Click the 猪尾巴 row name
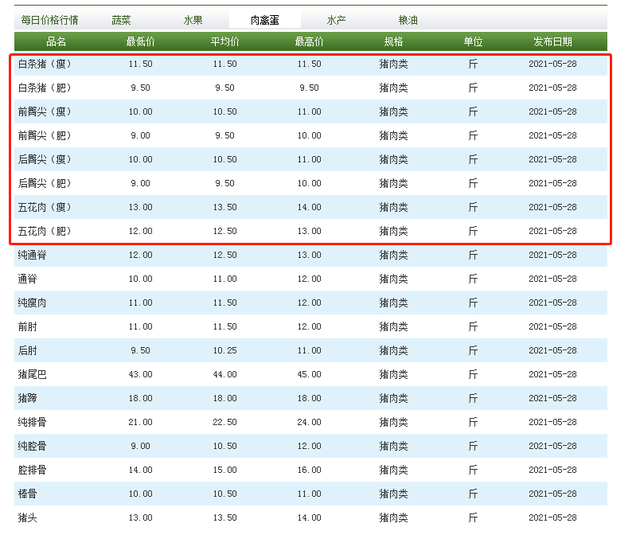Image resolution: width=640 pixels, height=535 pixels. [32, 375]
